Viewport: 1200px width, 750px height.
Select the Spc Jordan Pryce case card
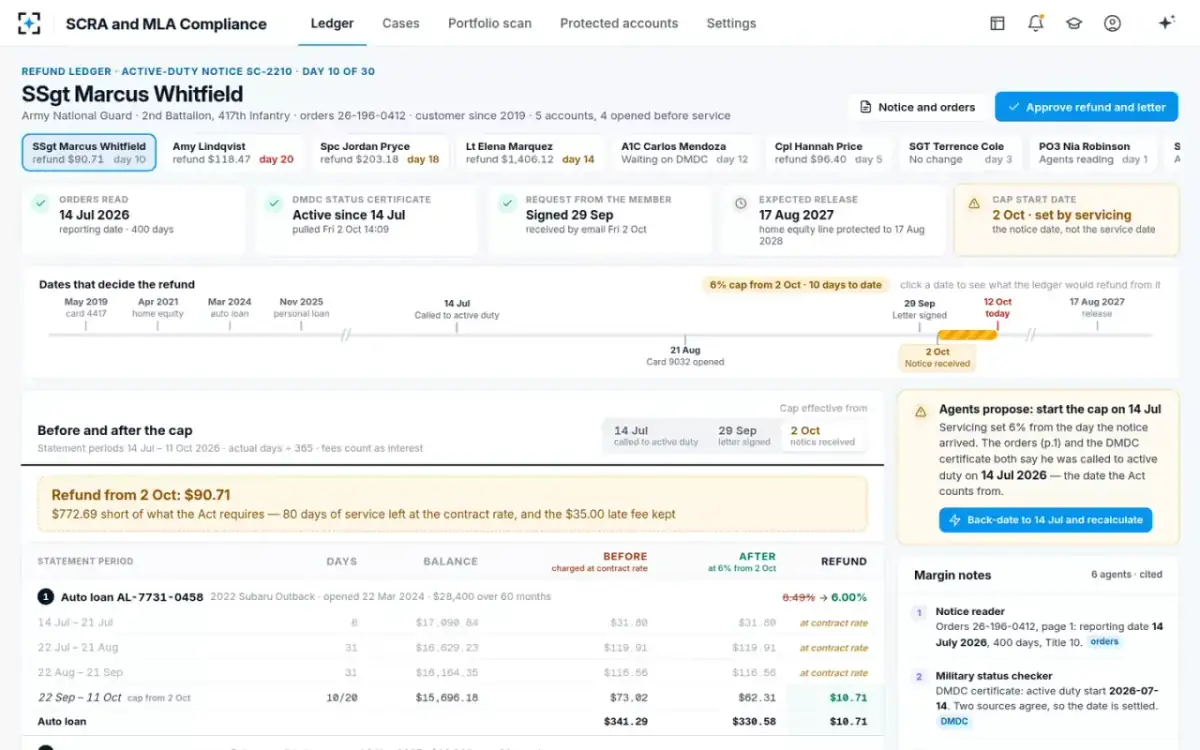[x=379, y=153]
